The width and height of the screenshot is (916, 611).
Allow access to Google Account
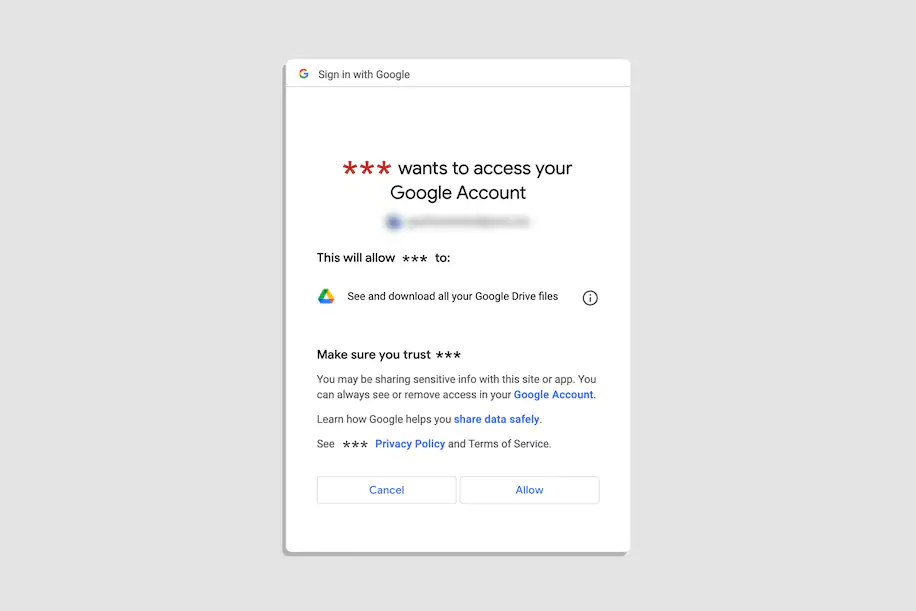529,490
